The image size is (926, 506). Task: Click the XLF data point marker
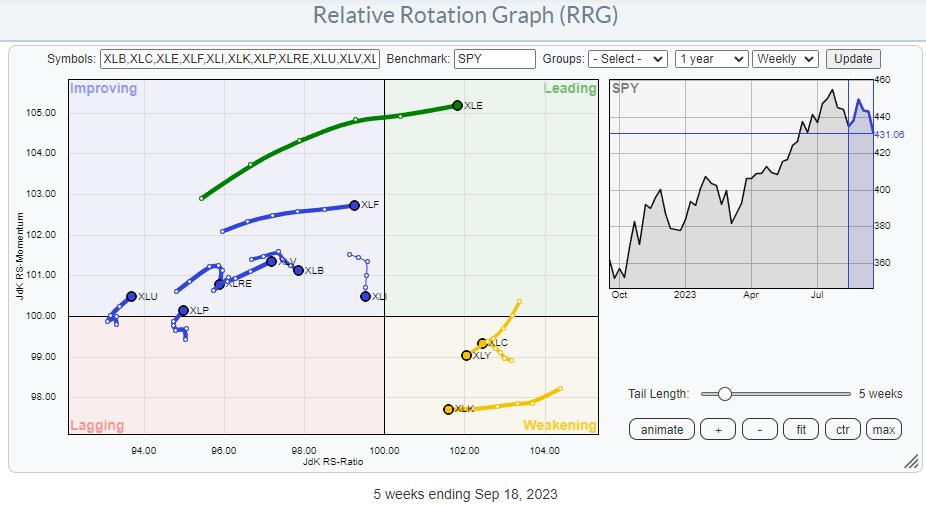pyautogui.click(x=354, y=205)
